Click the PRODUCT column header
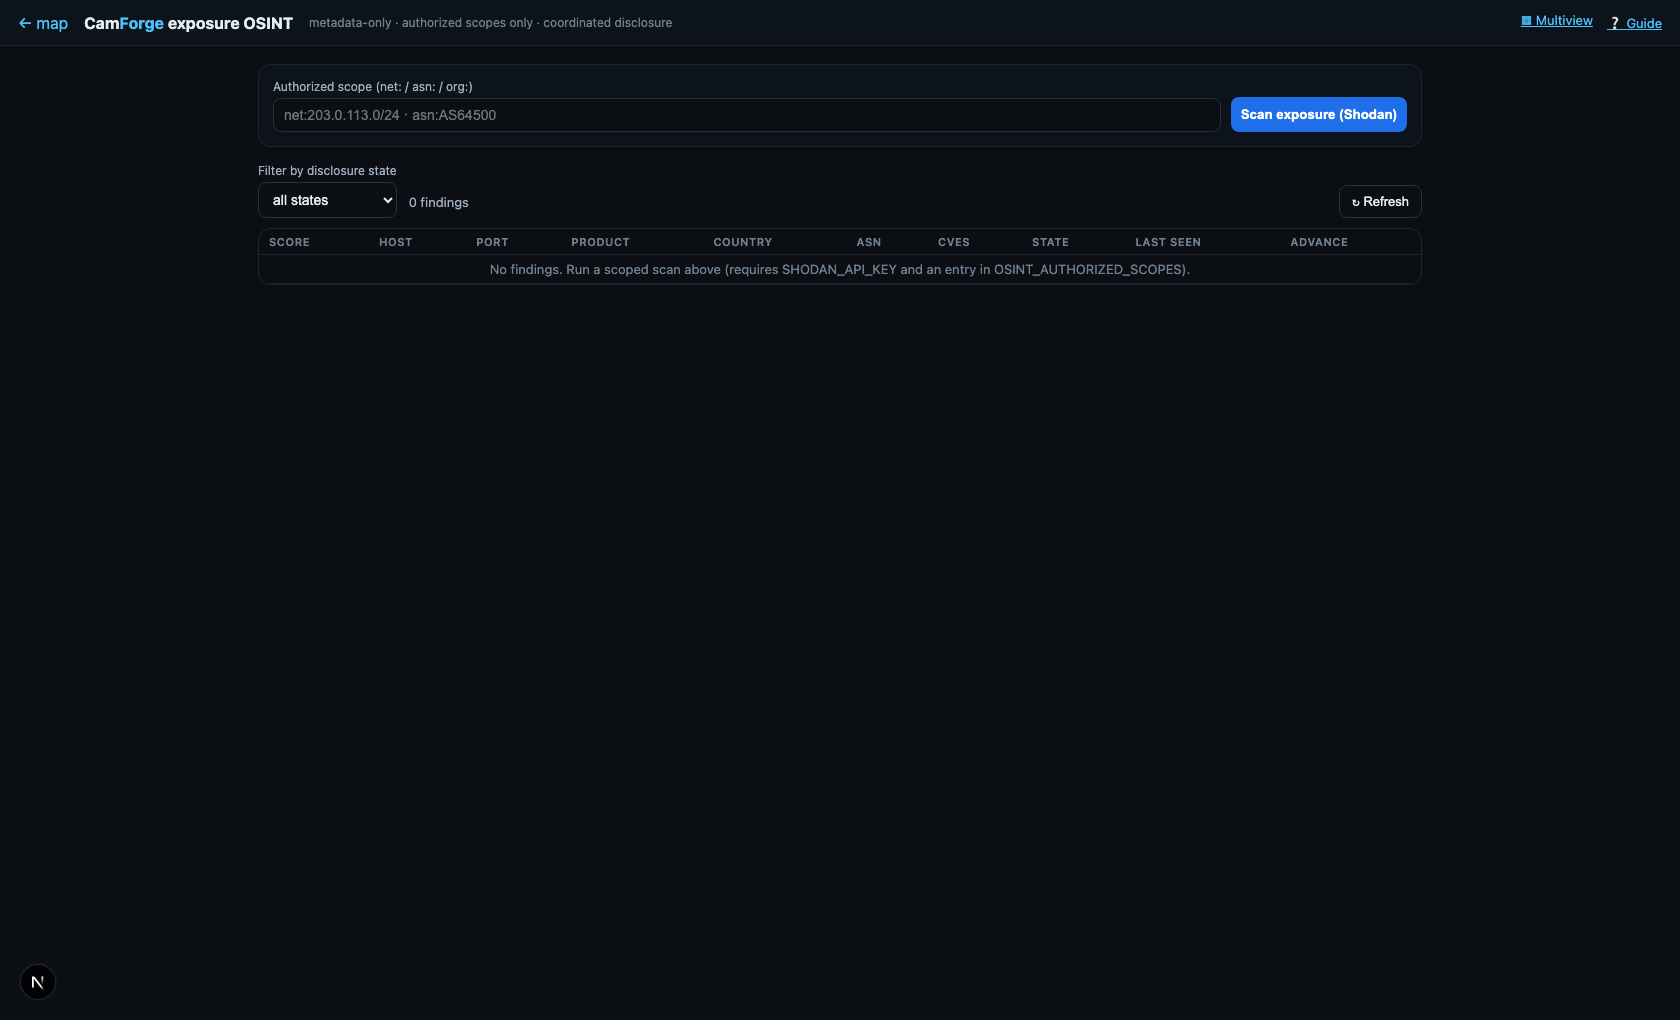Screen dimensions: 1680x1020 tap(600, 242)
